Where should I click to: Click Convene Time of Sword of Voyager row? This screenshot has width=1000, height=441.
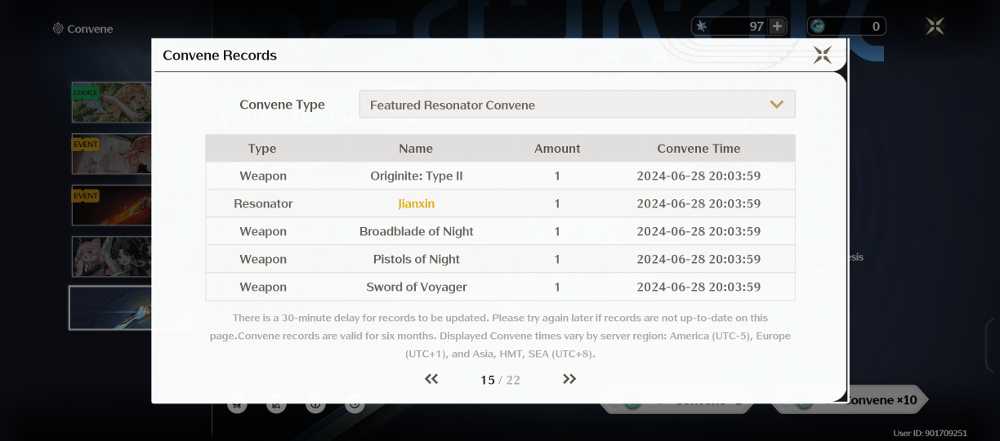click(x=698, y=287)
